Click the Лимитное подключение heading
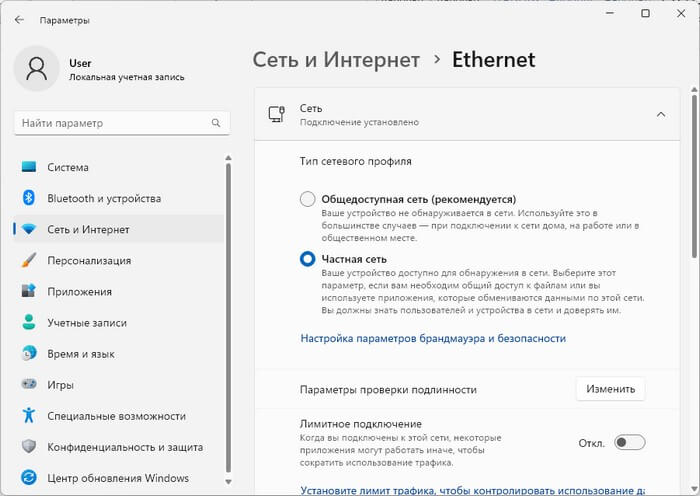The image size is (700, 496). tap(361, 424)
